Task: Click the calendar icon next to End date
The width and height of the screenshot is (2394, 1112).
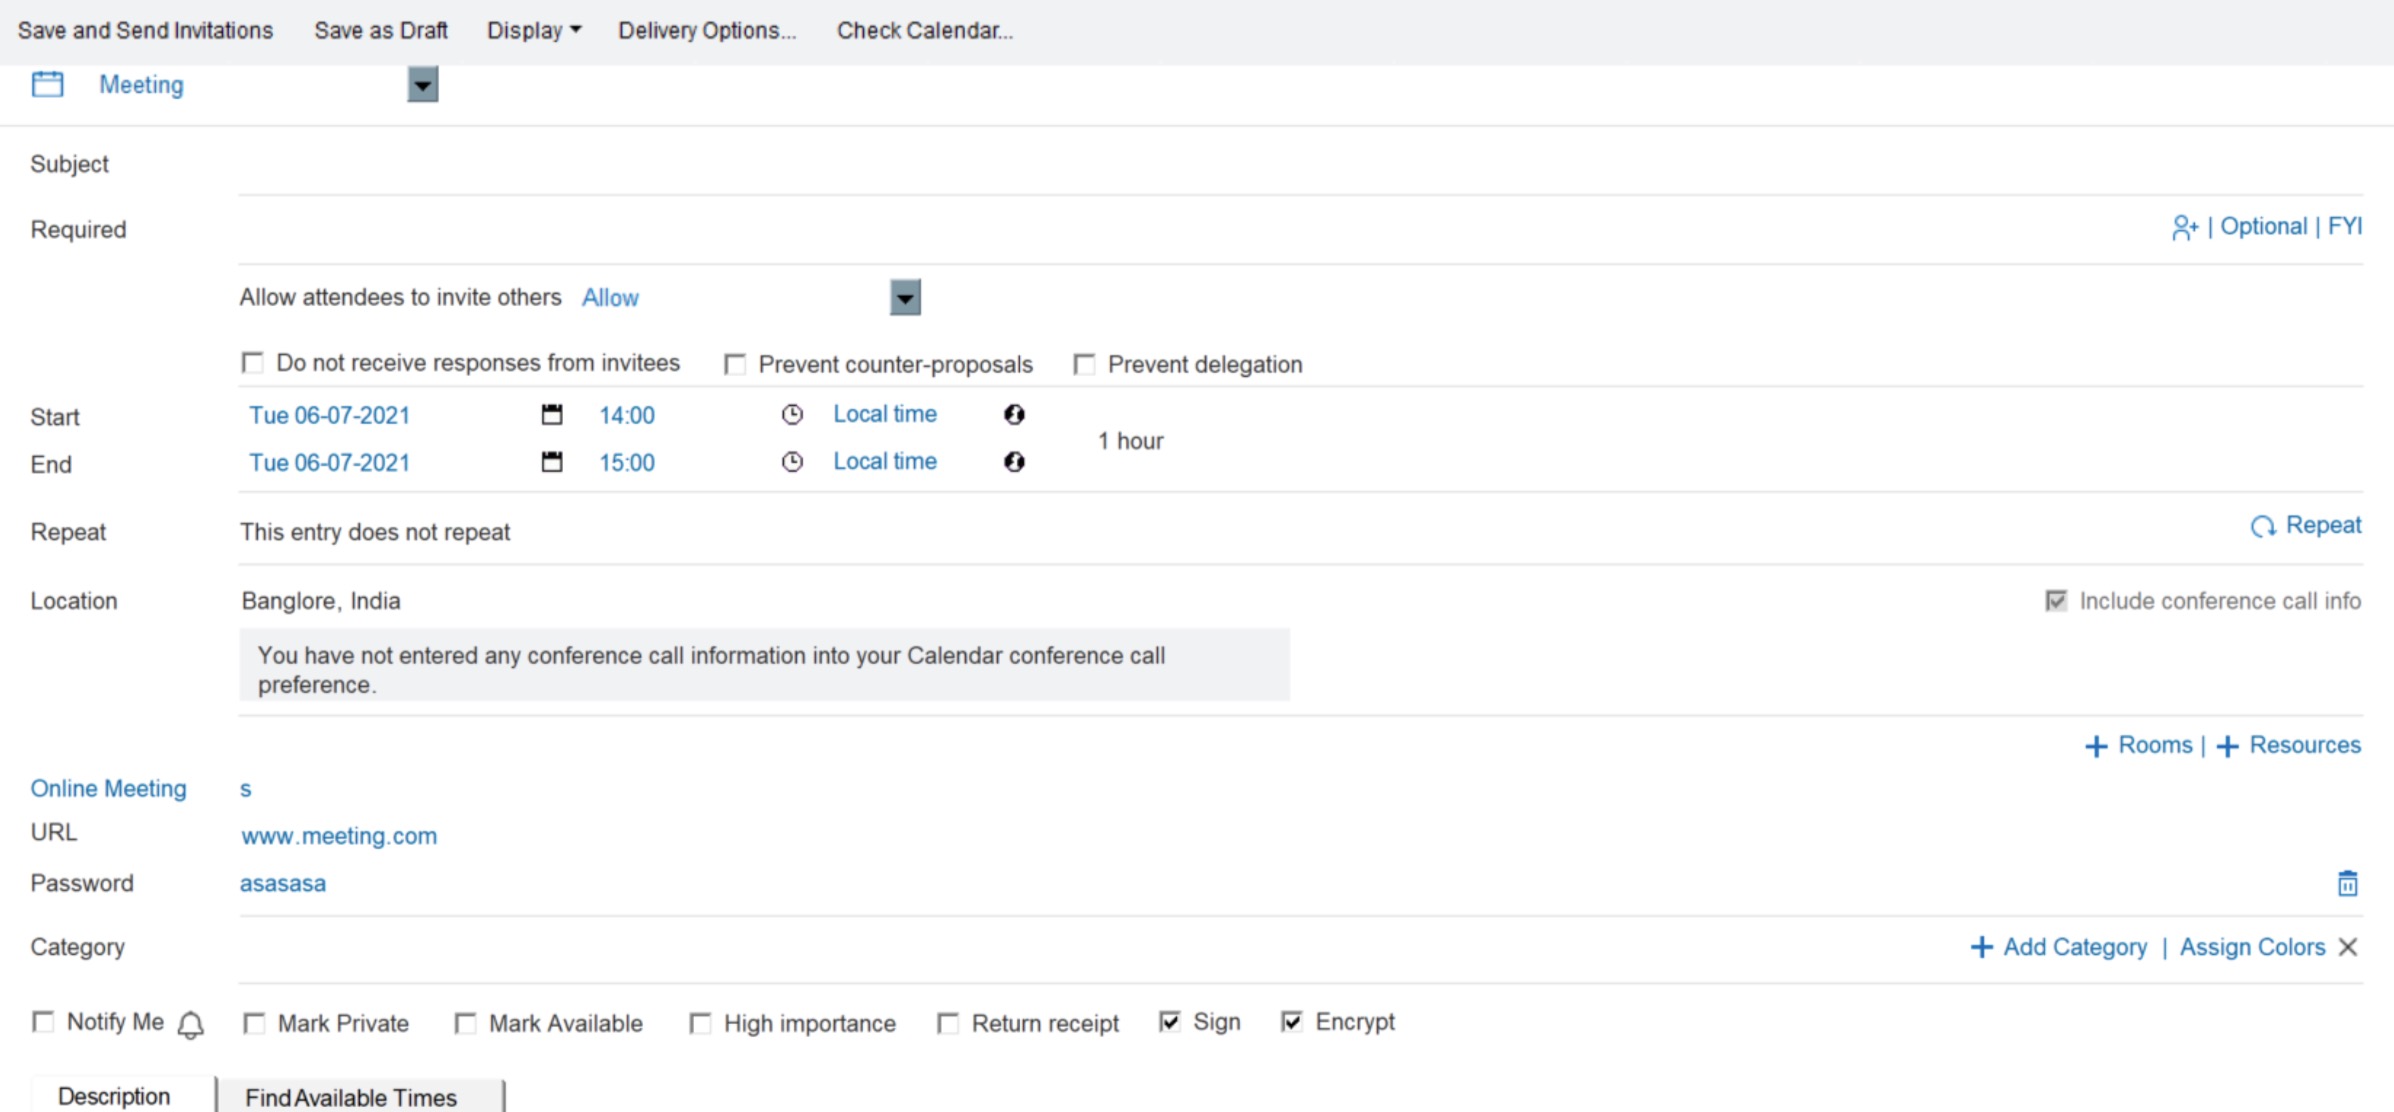Action: pos(553,461)
